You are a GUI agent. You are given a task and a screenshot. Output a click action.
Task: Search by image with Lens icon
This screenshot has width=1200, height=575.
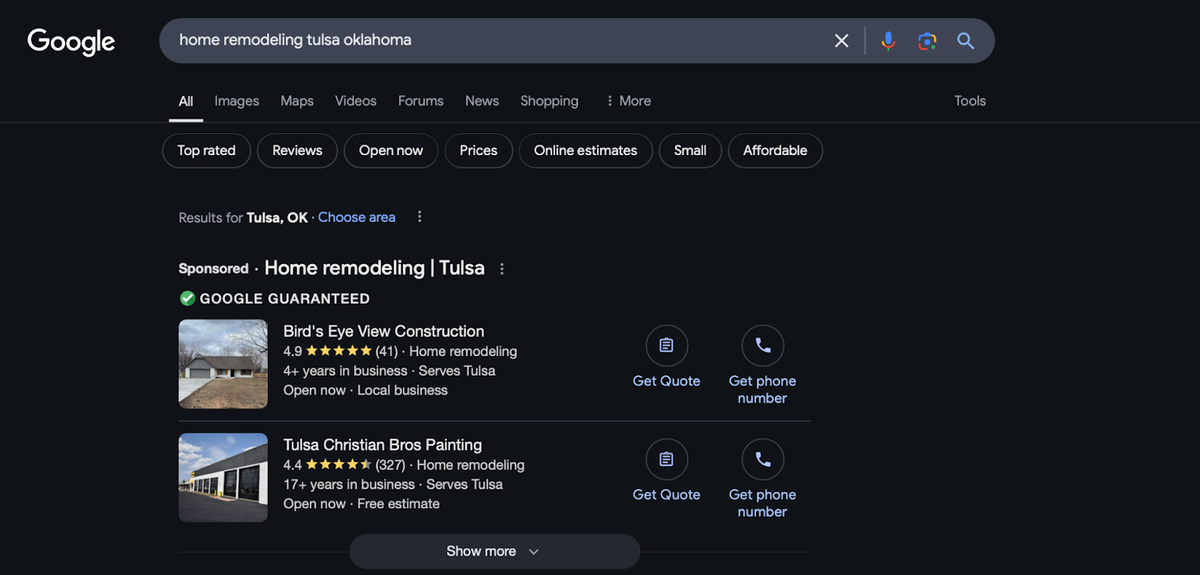tap(927, 41)
